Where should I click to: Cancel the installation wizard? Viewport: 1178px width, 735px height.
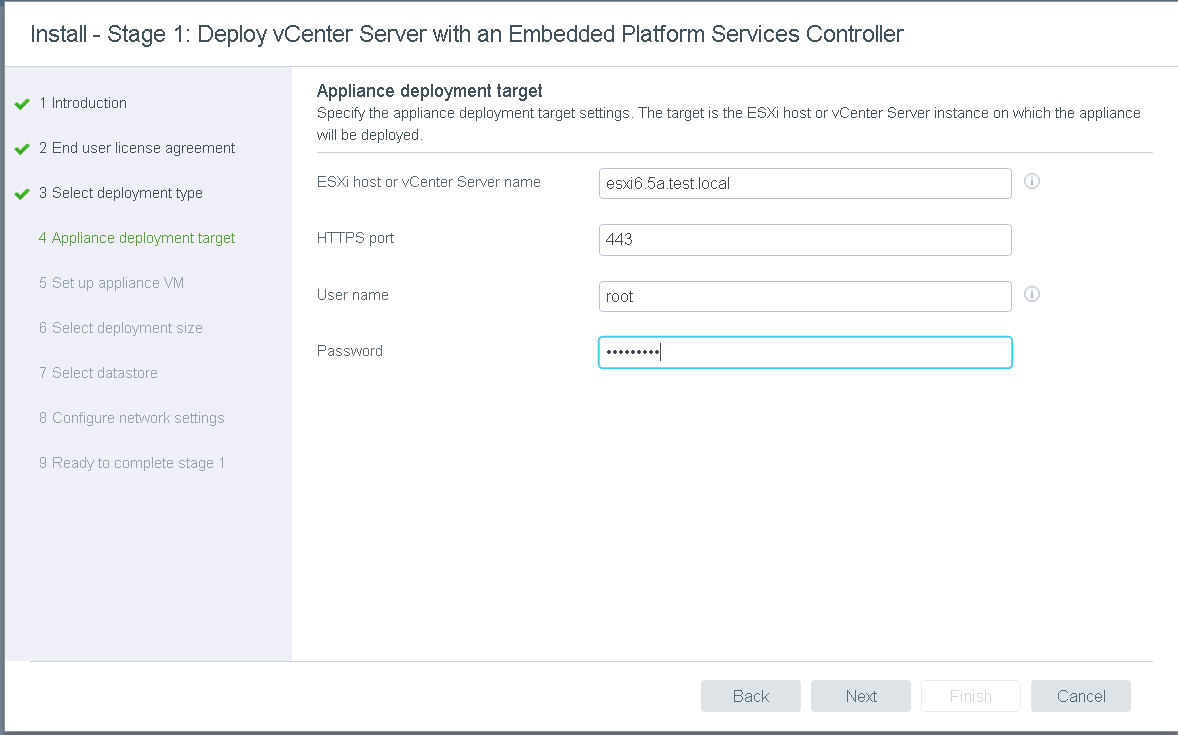coord(1080,696)
